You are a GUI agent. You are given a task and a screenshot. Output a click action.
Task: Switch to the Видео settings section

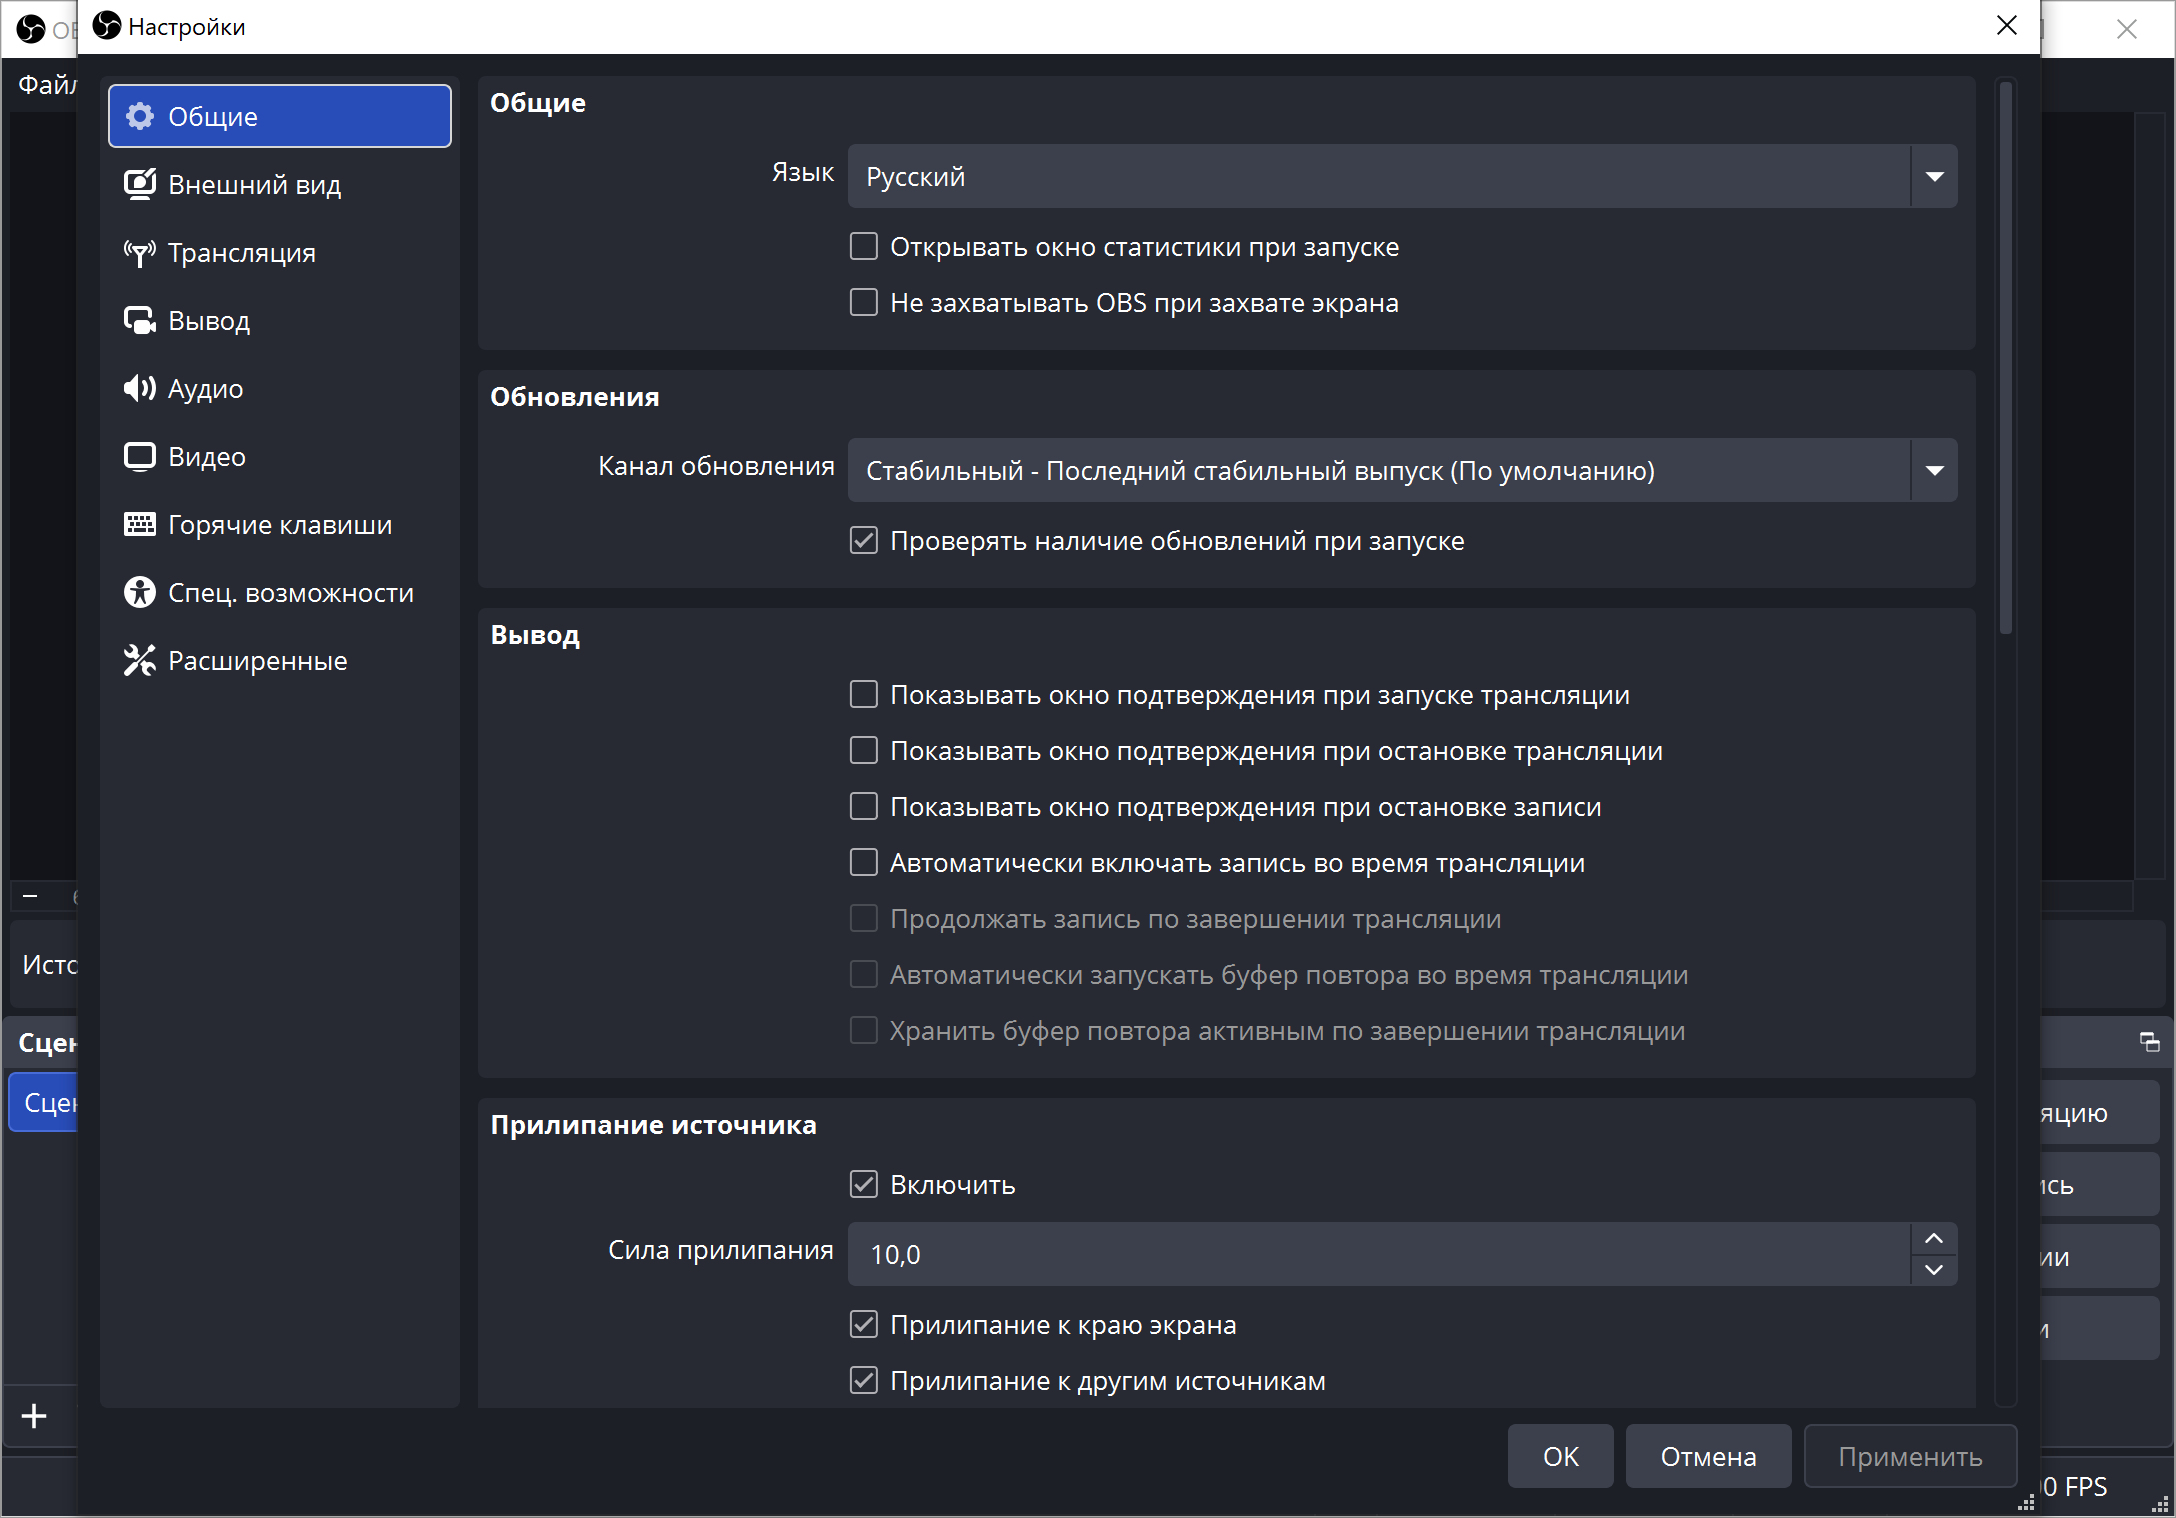207,457
